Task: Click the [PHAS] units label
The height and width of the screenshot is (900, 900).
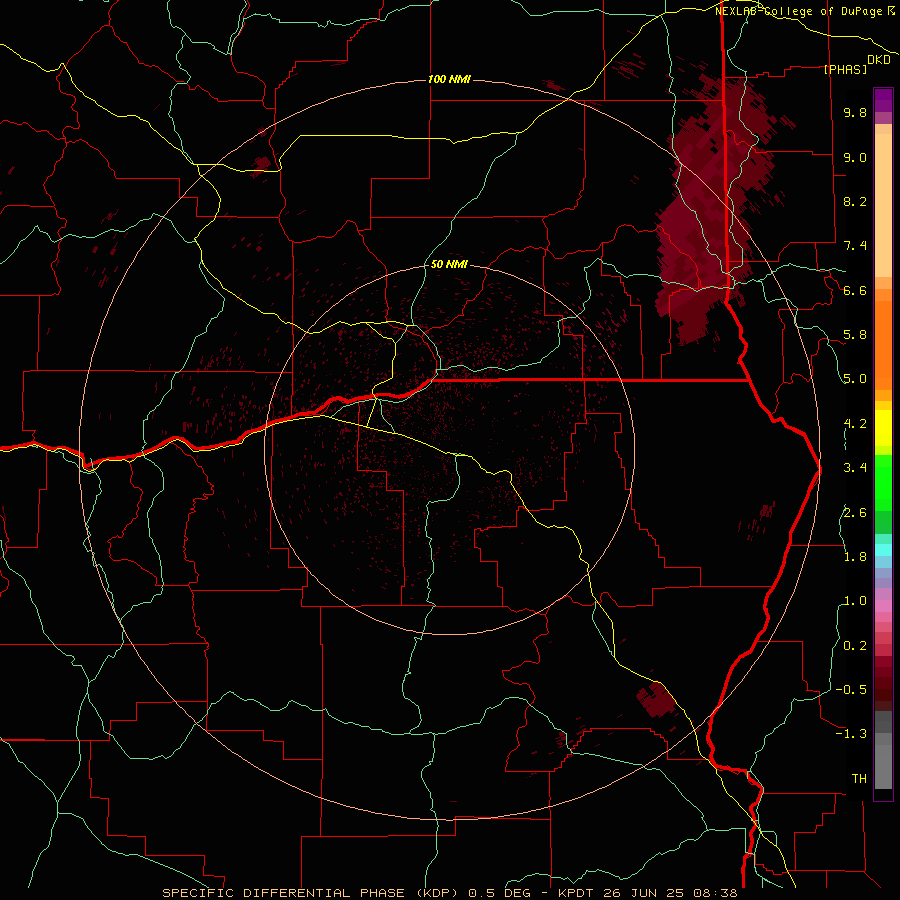Action: [x=845, y=69]
